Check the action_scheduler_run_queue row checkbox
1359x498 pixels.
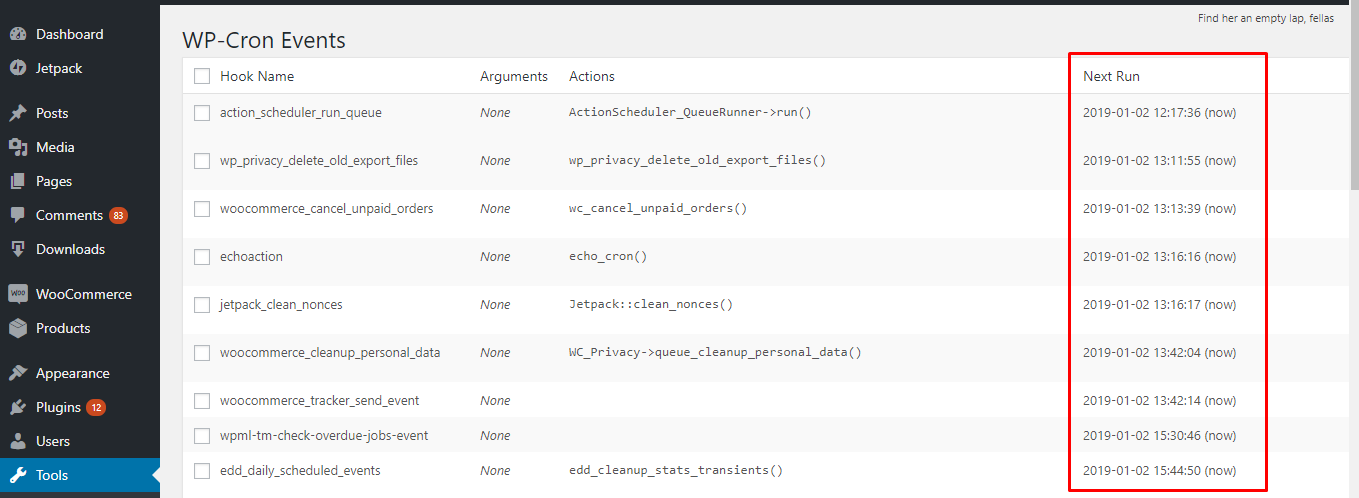[x=202, y=113]
